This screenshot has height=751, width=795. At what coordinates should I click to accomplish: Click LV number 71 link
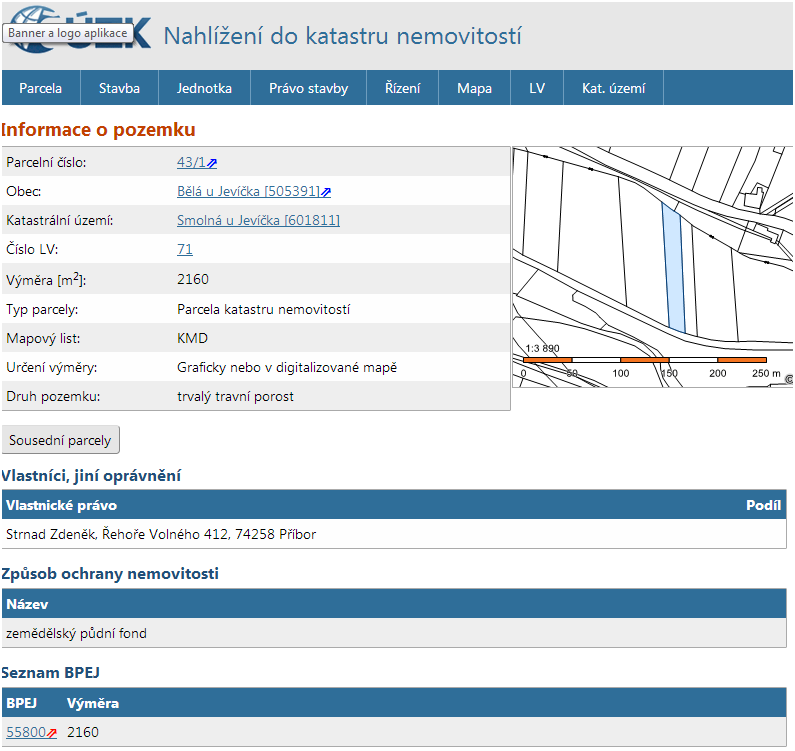point(185,249)
